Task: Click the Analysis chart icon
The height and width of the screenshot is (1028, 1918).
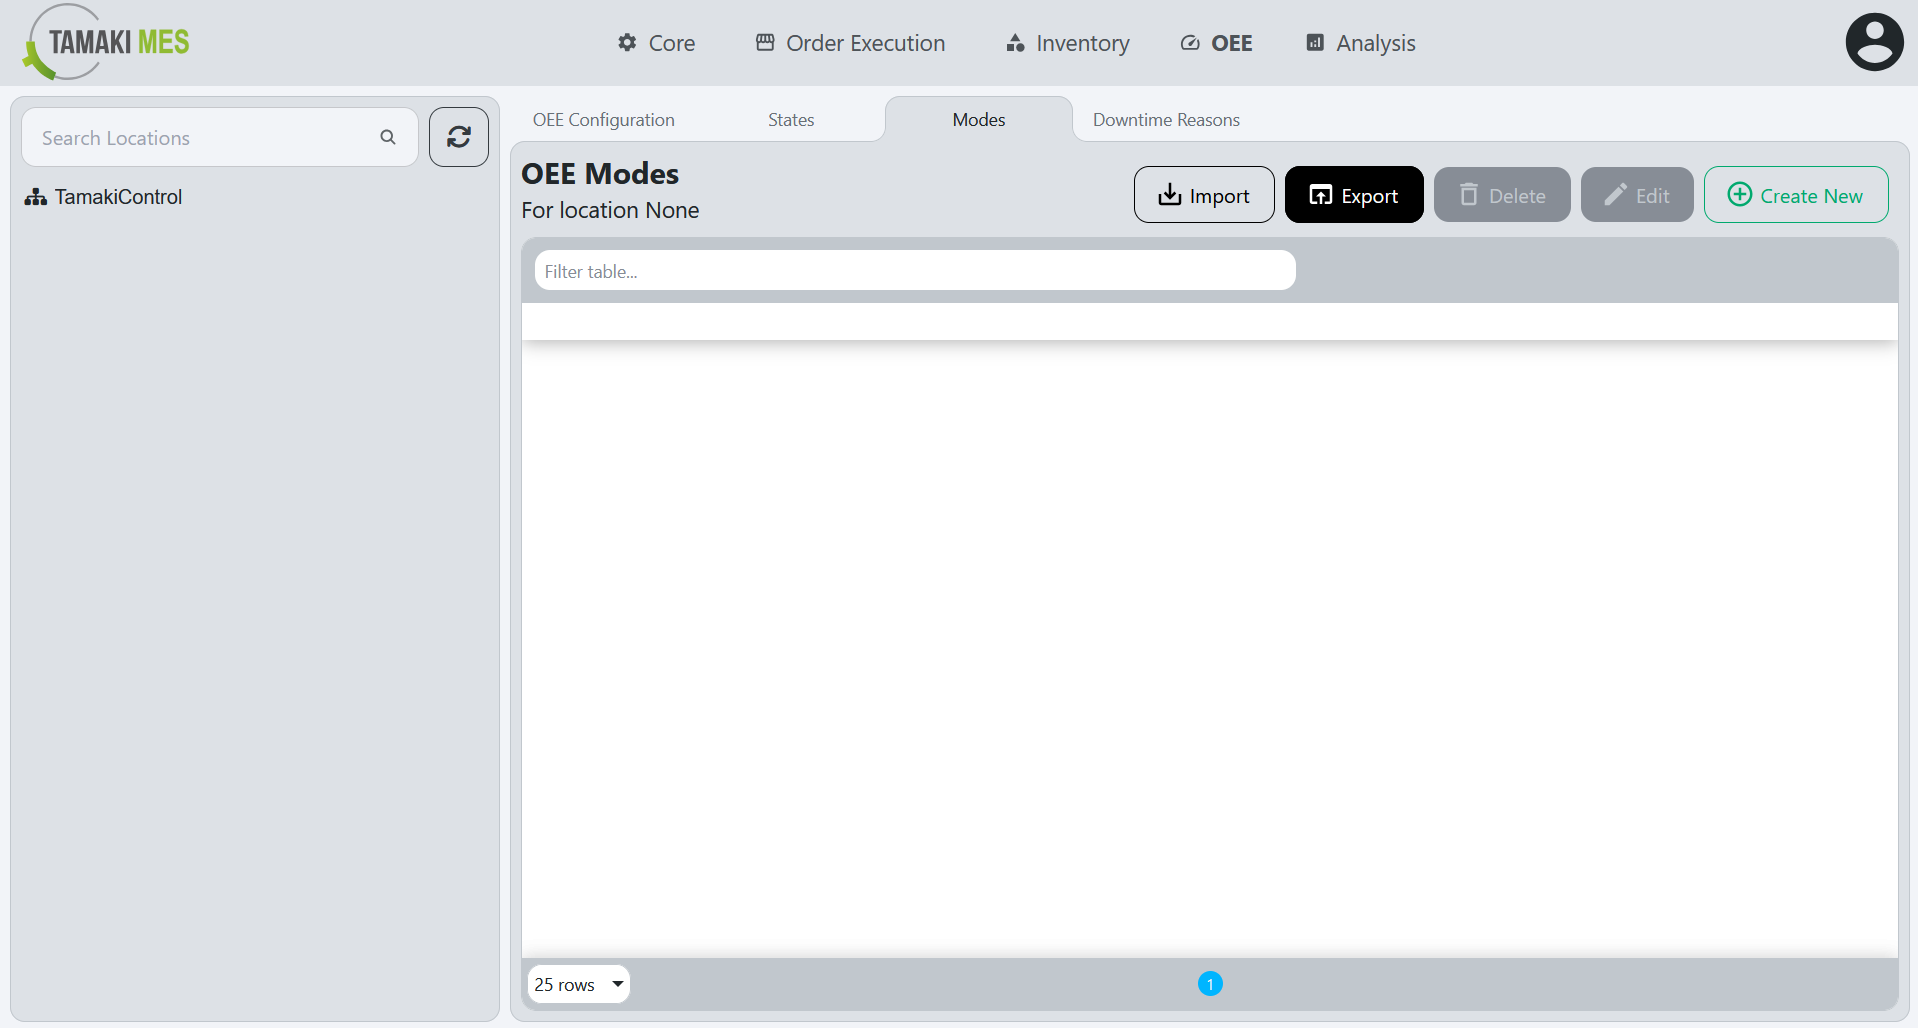Action: pyautogui.click(x=1314, y=42)
